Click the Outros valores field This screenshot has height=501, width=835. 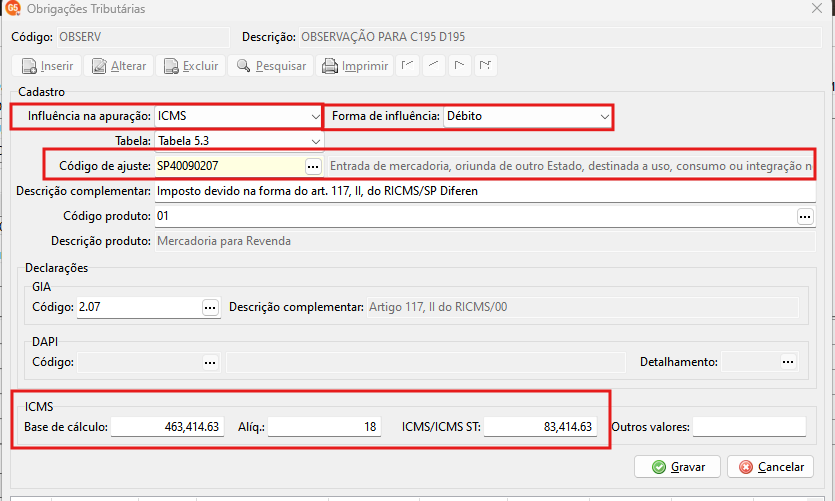pyautogui.click(x=749, y=426)
